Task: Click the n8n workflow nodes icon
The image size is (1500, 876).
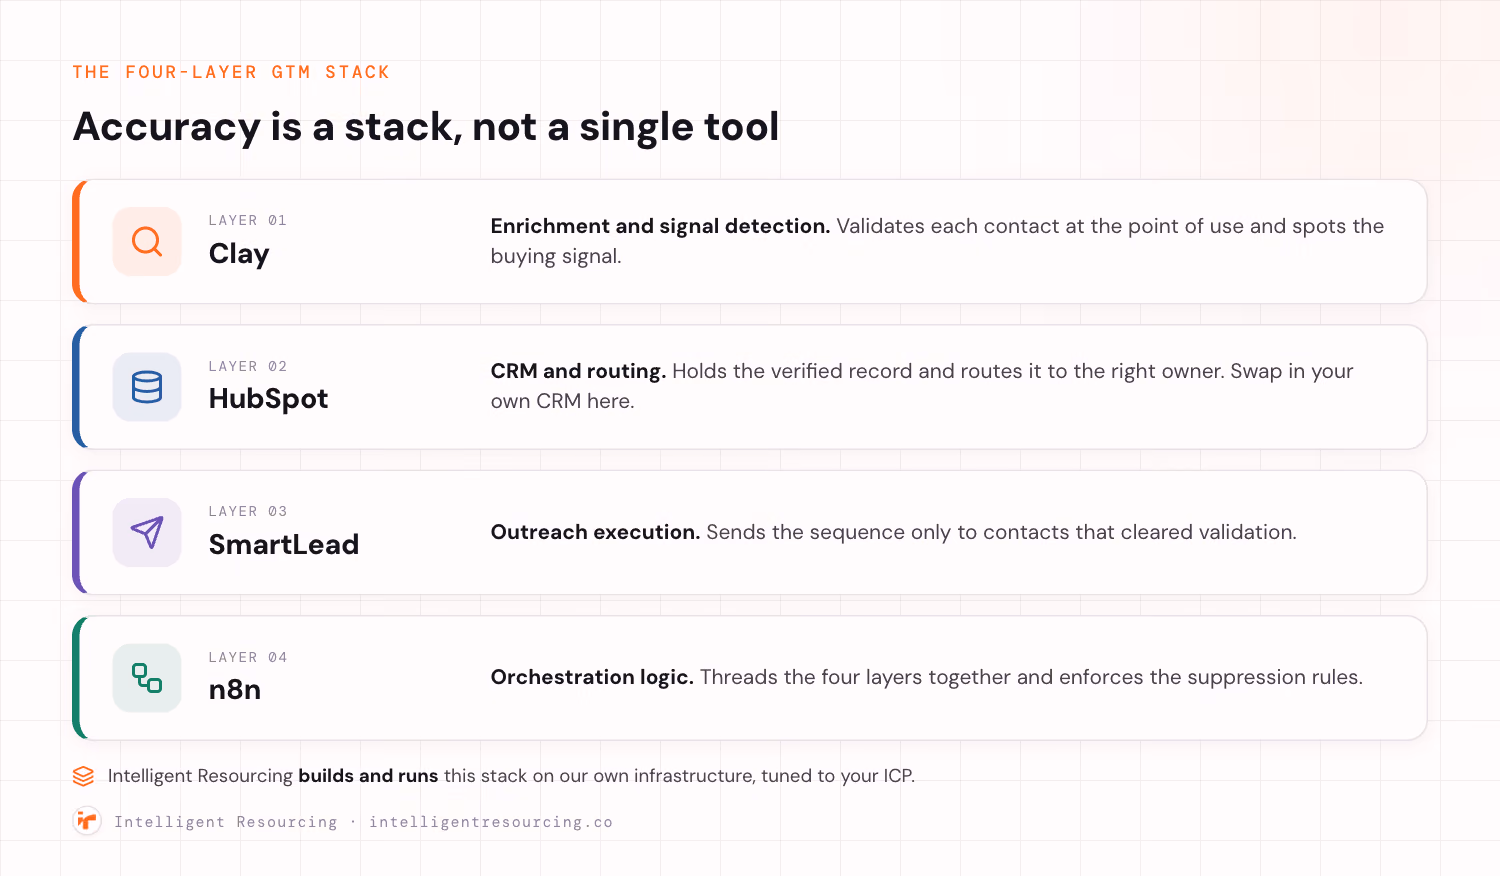Action: (x=147, y=678)
